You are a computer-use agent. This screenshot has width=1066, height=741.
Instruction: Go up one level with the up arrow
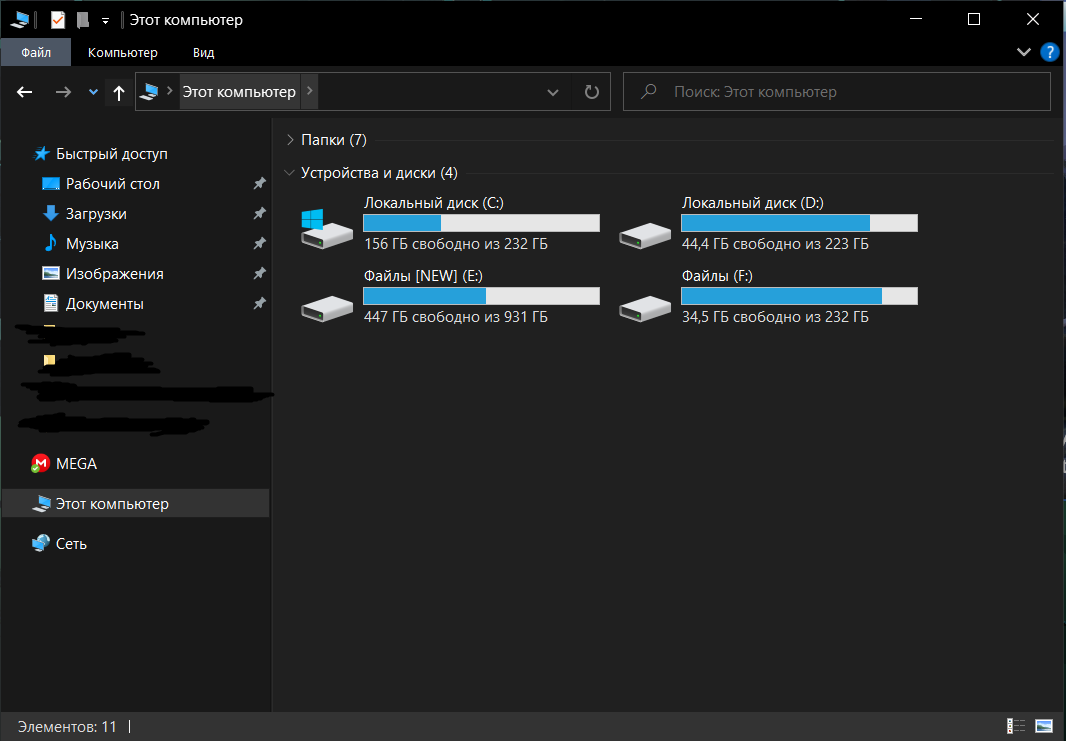tap(119, 92)
